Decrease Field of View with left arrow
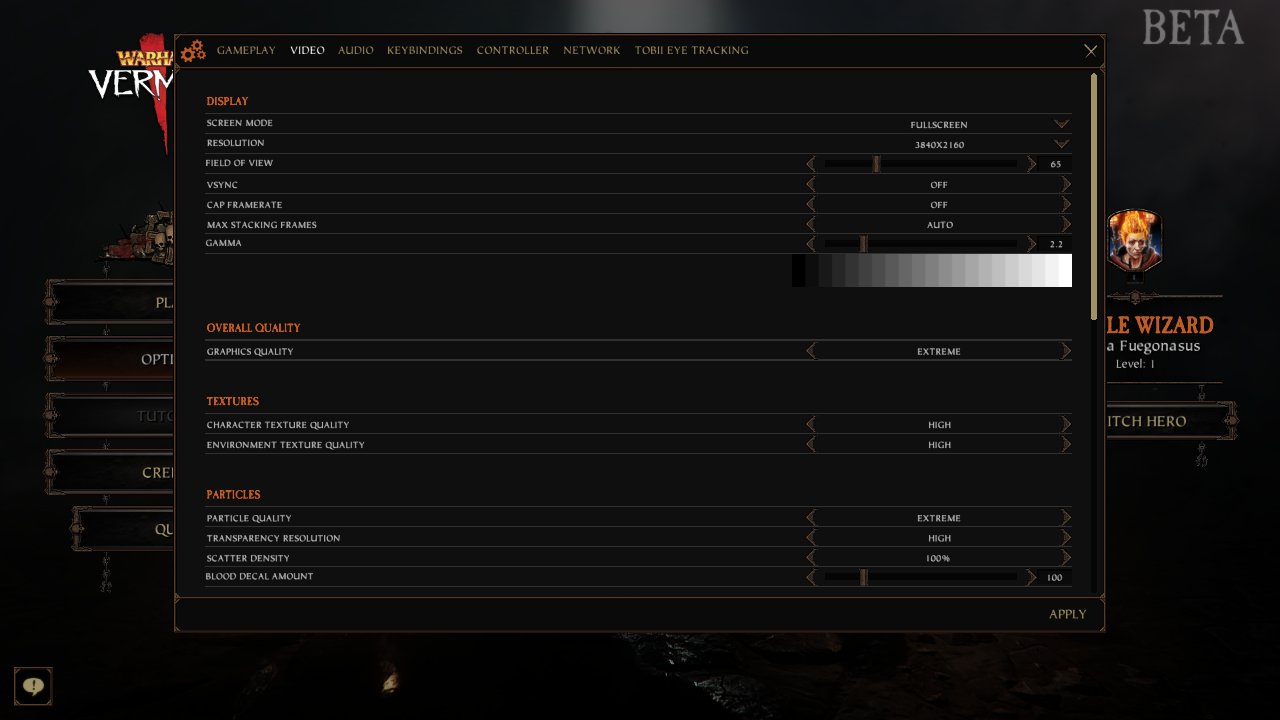 (811, 164)
